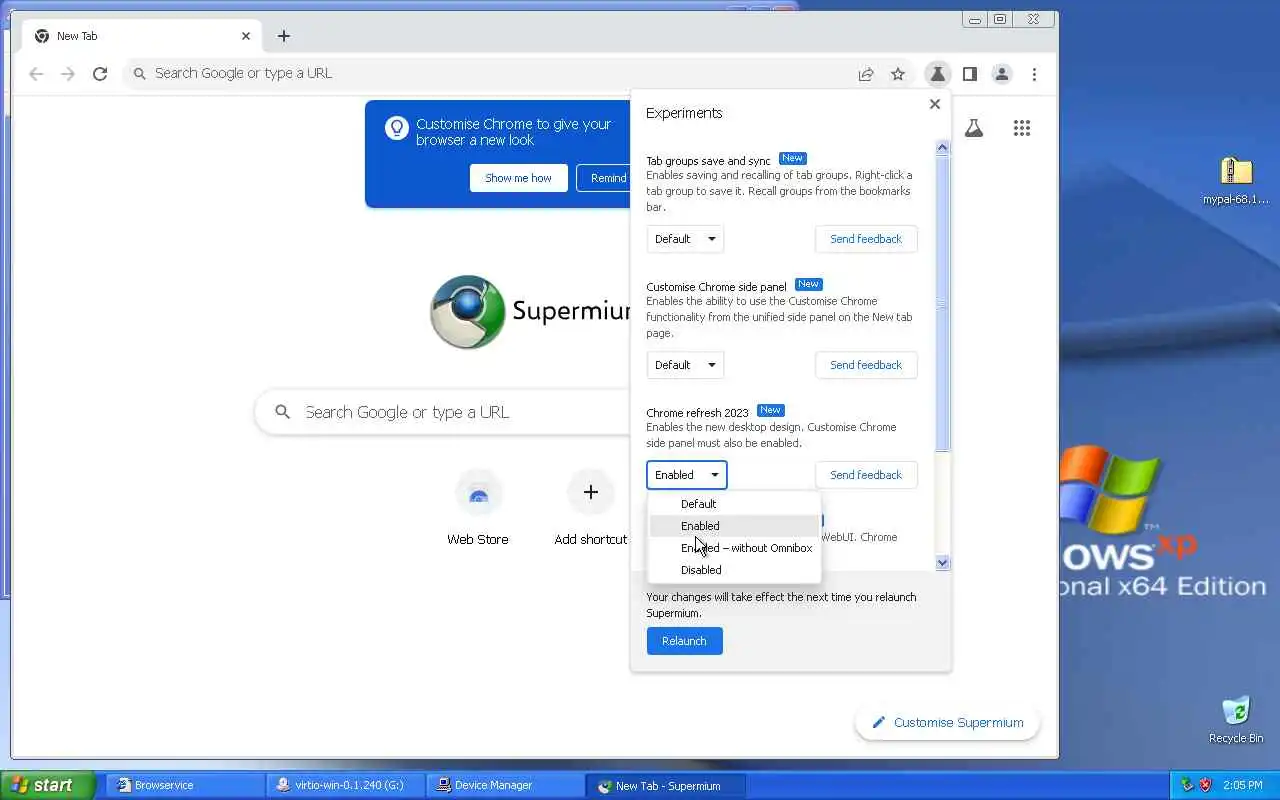
Task: Go forward with the browser forward arrow
Action: [x=68, y=74]
